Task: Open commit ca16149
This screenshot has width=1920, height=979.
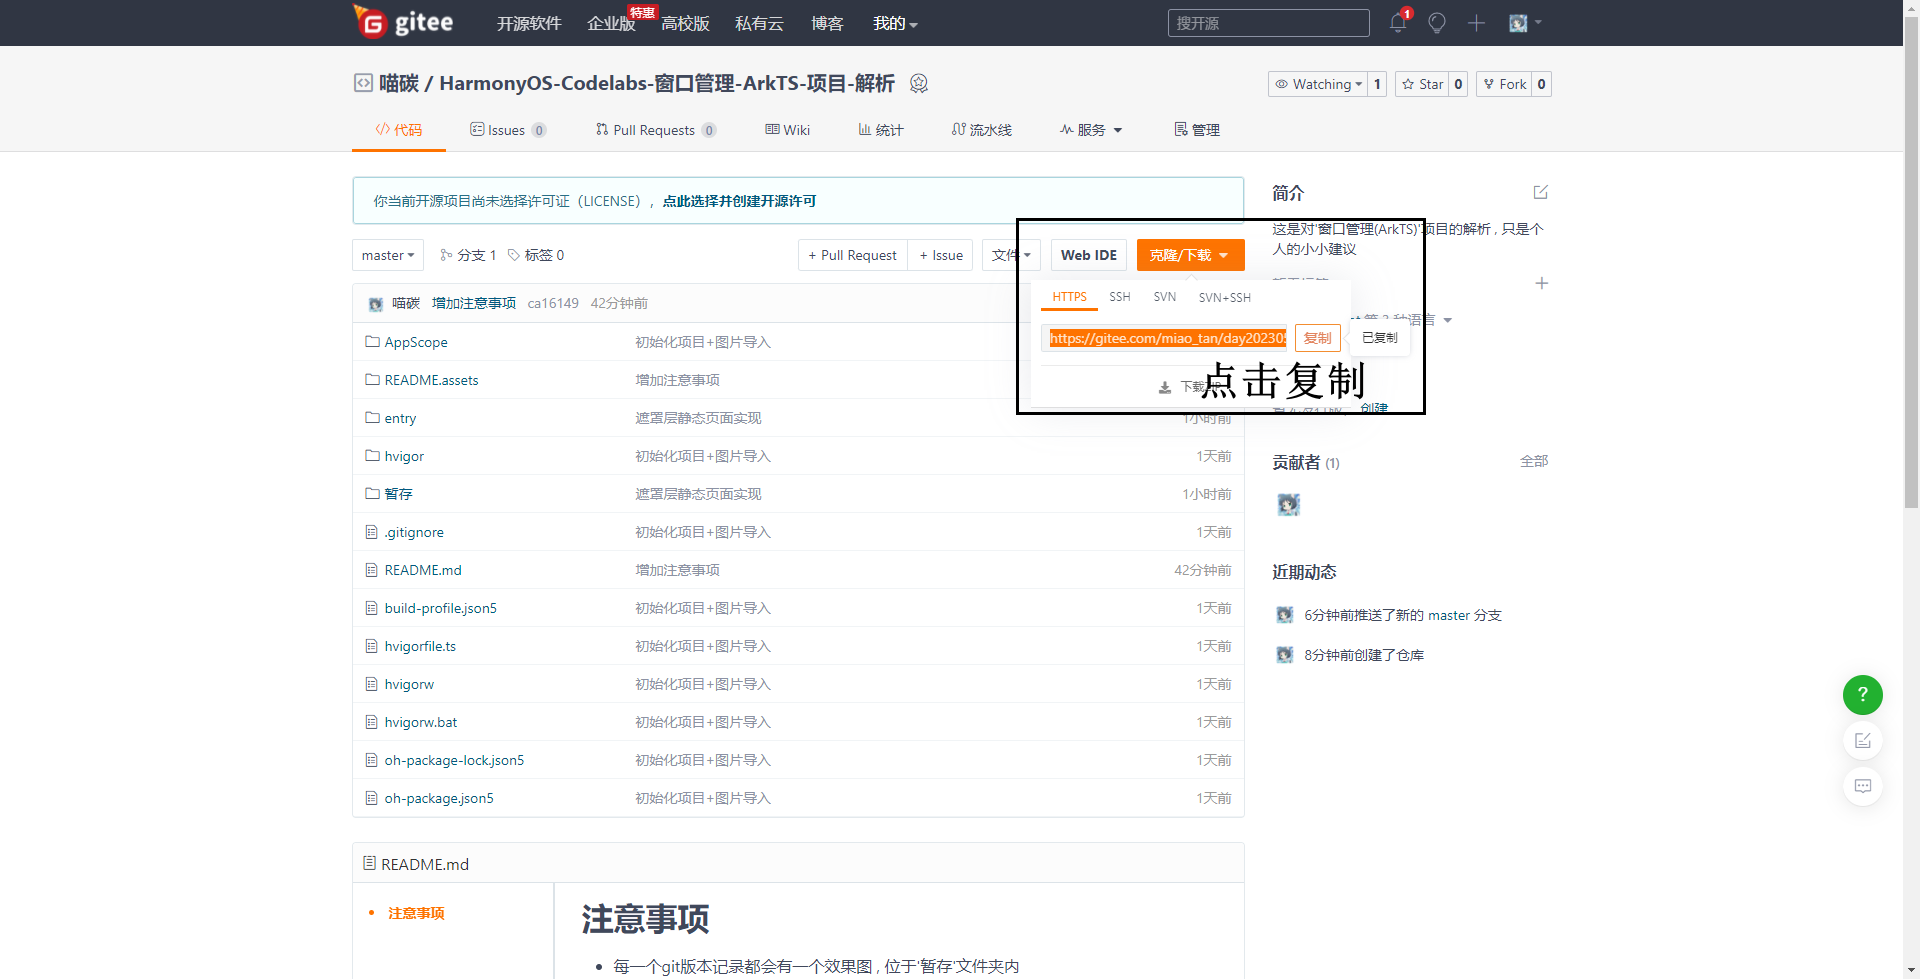Action: 553,303
